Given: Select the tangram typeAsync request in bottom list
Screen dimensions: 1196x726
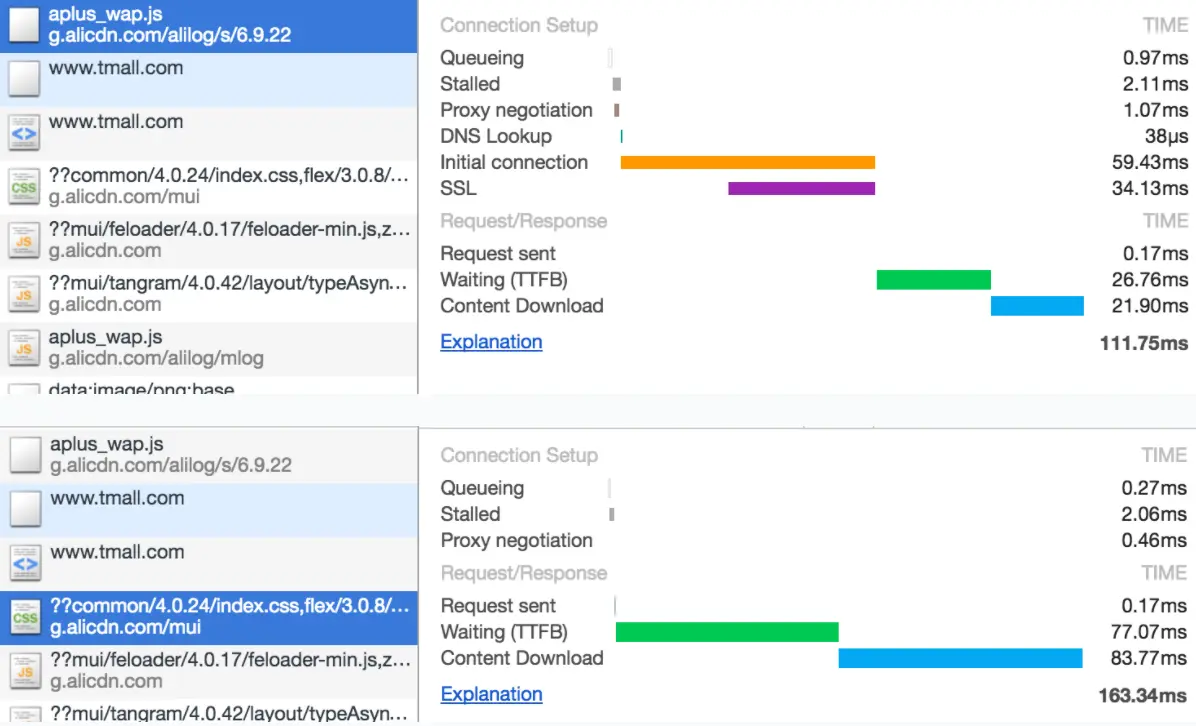Looking at the screenshot, I should (x=230, y=714).
